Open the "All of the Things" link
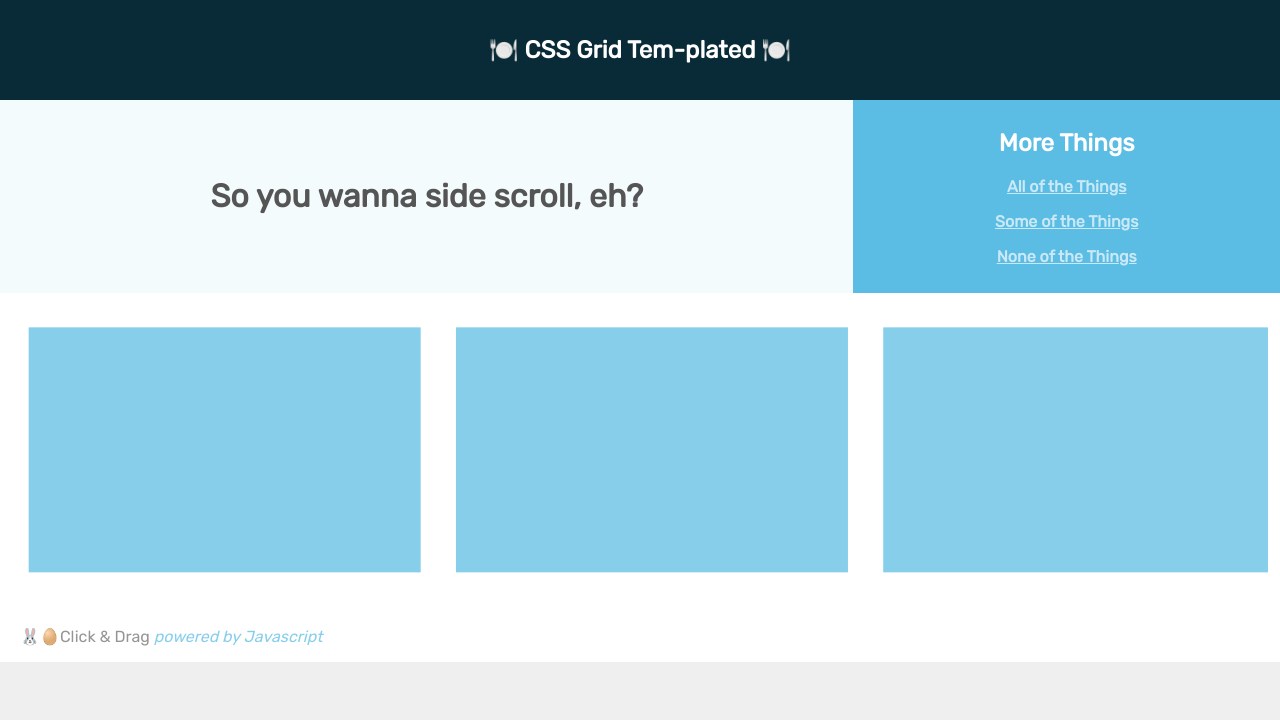Screen dimensions: 1280x720 click(1066, 187)
